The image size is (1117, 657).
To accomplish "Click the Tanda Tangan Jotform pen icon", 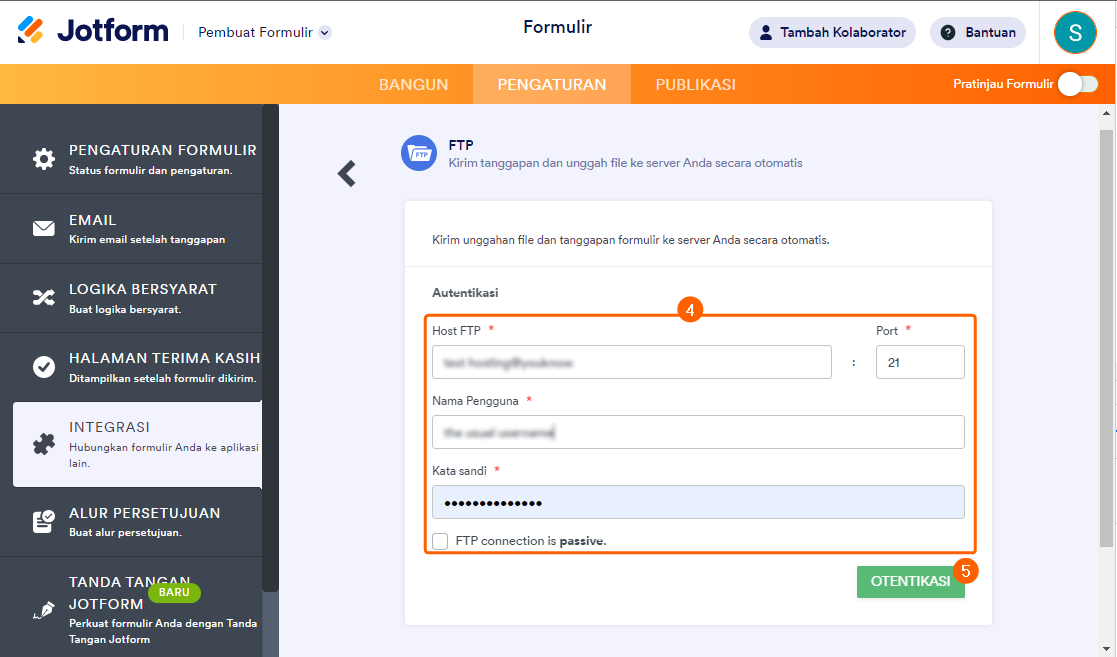I will (x=44, y=609).
